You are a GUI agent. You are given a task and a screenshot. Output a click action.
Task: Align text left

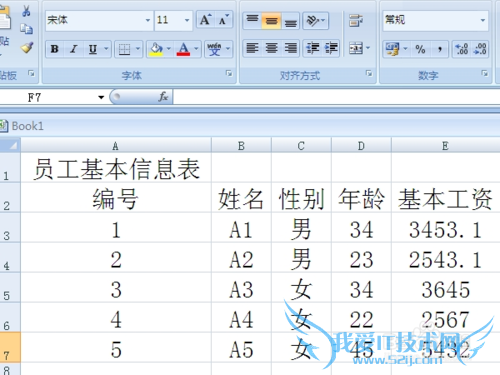point(252,48)
